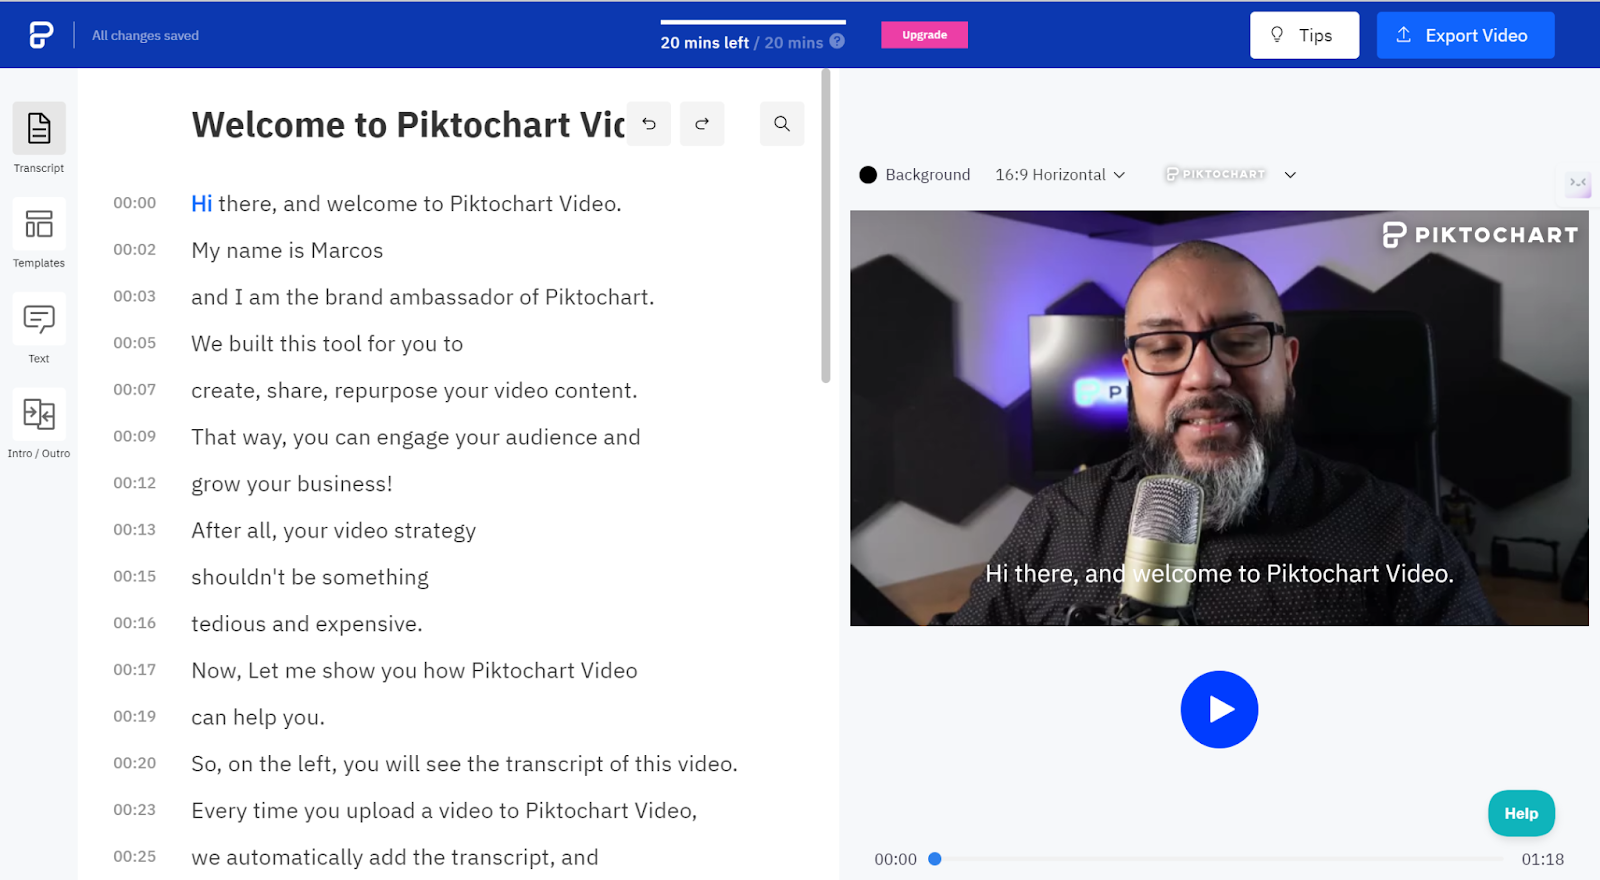Image resolution: width=1600 pixels, height=880 pixels.
Task: Open the Intro / Outro panel
Action: (39, 424)
